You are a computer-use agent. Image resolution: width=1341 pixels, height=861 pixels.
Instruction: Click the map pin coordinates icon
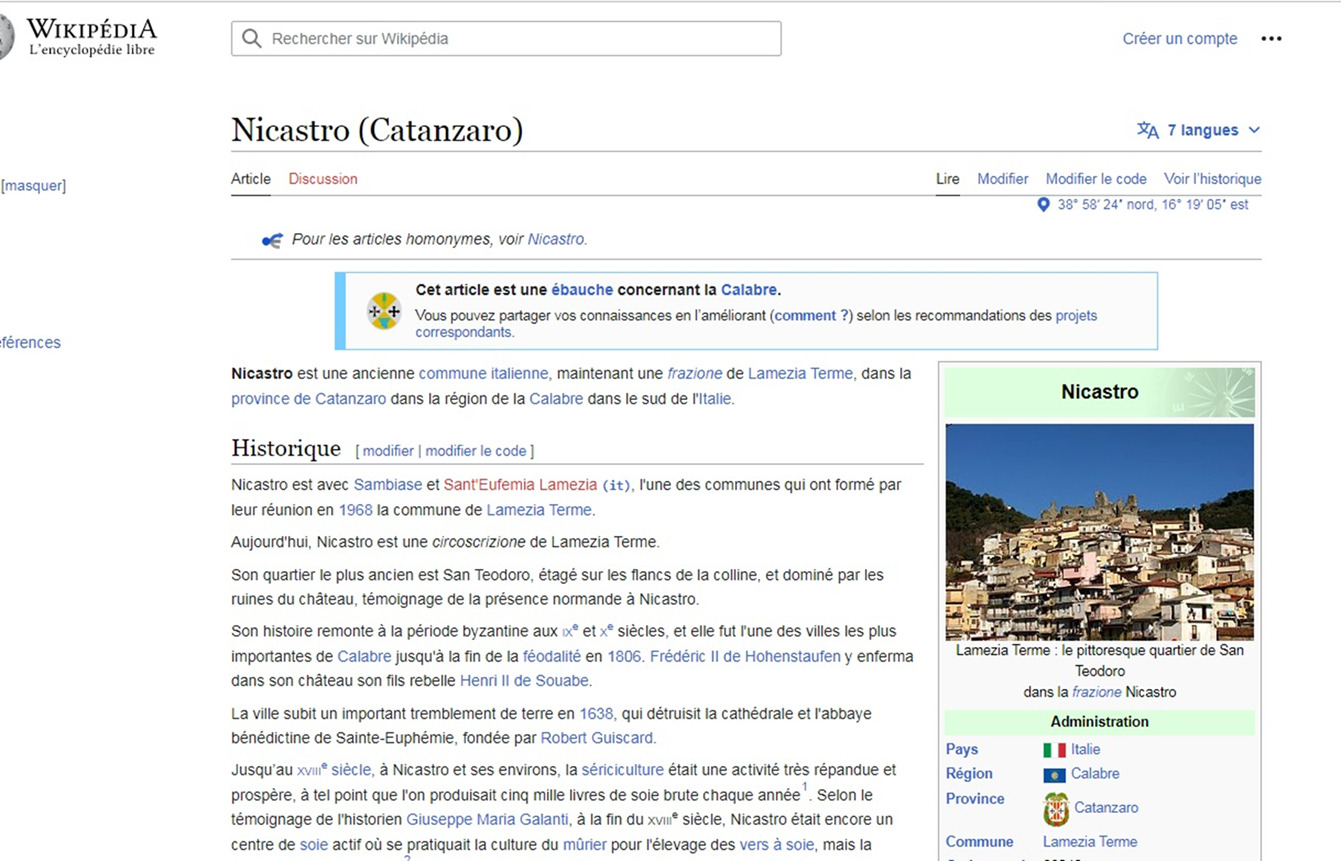tap(1043, 205)
